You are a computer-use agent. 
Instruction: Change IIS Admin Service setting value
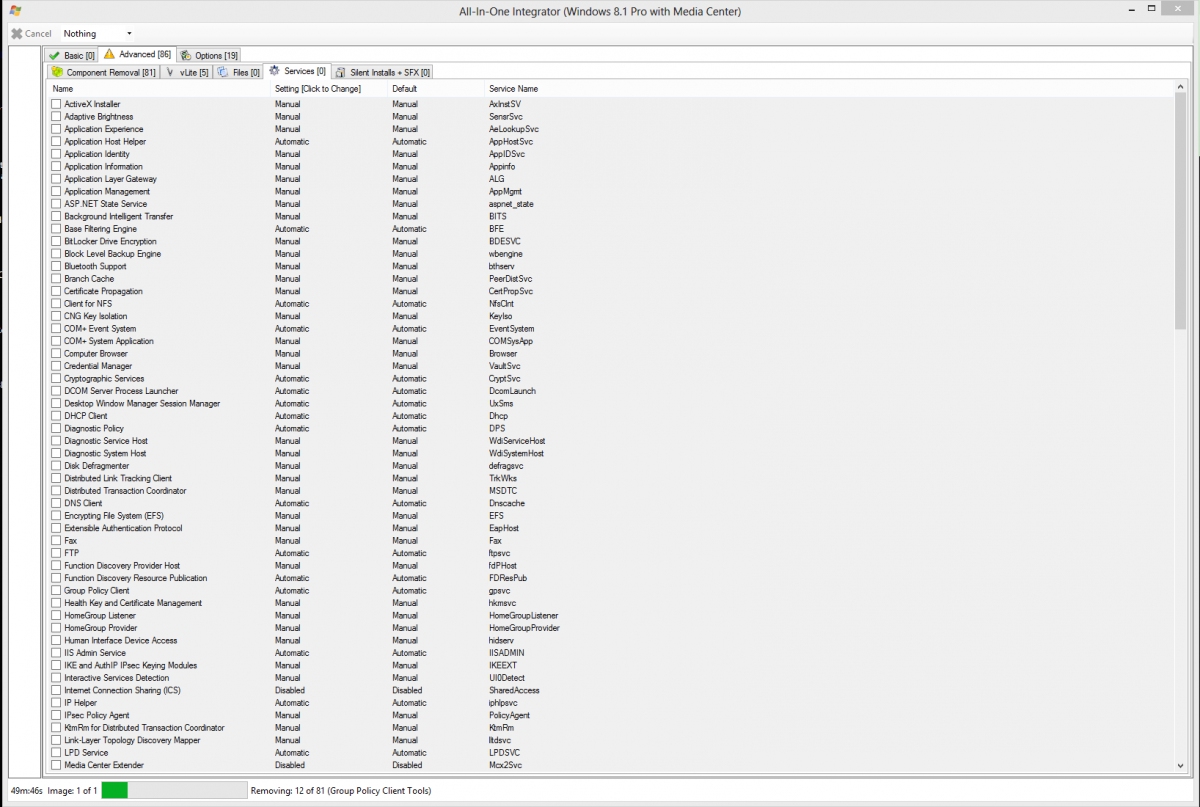click(292, 653)
